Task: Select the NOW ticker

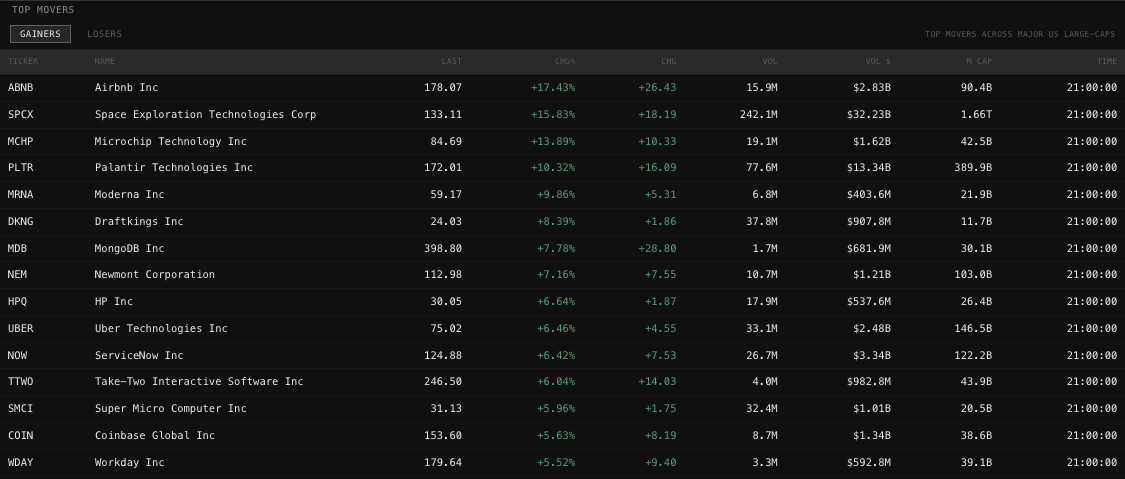Action: [x=17, y=355]
